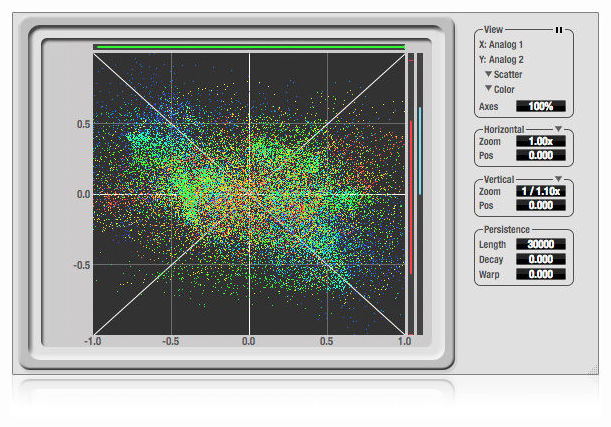Click the -0.5 label on vertical axis
611x427 pixels.
(x=82, y=265)
